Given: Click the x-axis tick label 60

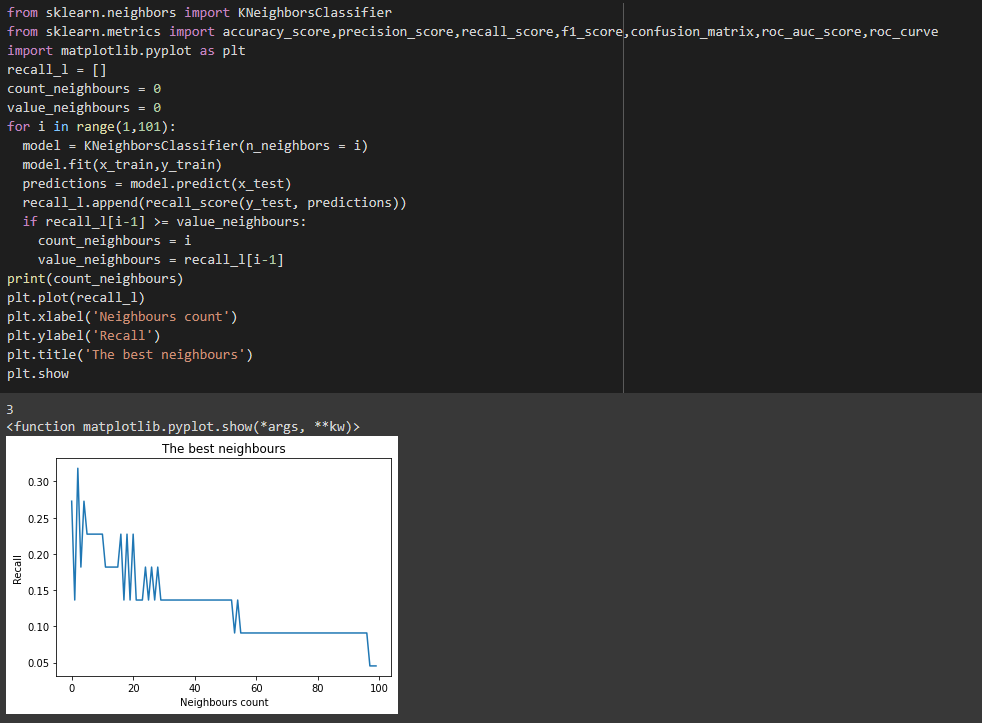Looking at the screenshot, I should [256, 688].
